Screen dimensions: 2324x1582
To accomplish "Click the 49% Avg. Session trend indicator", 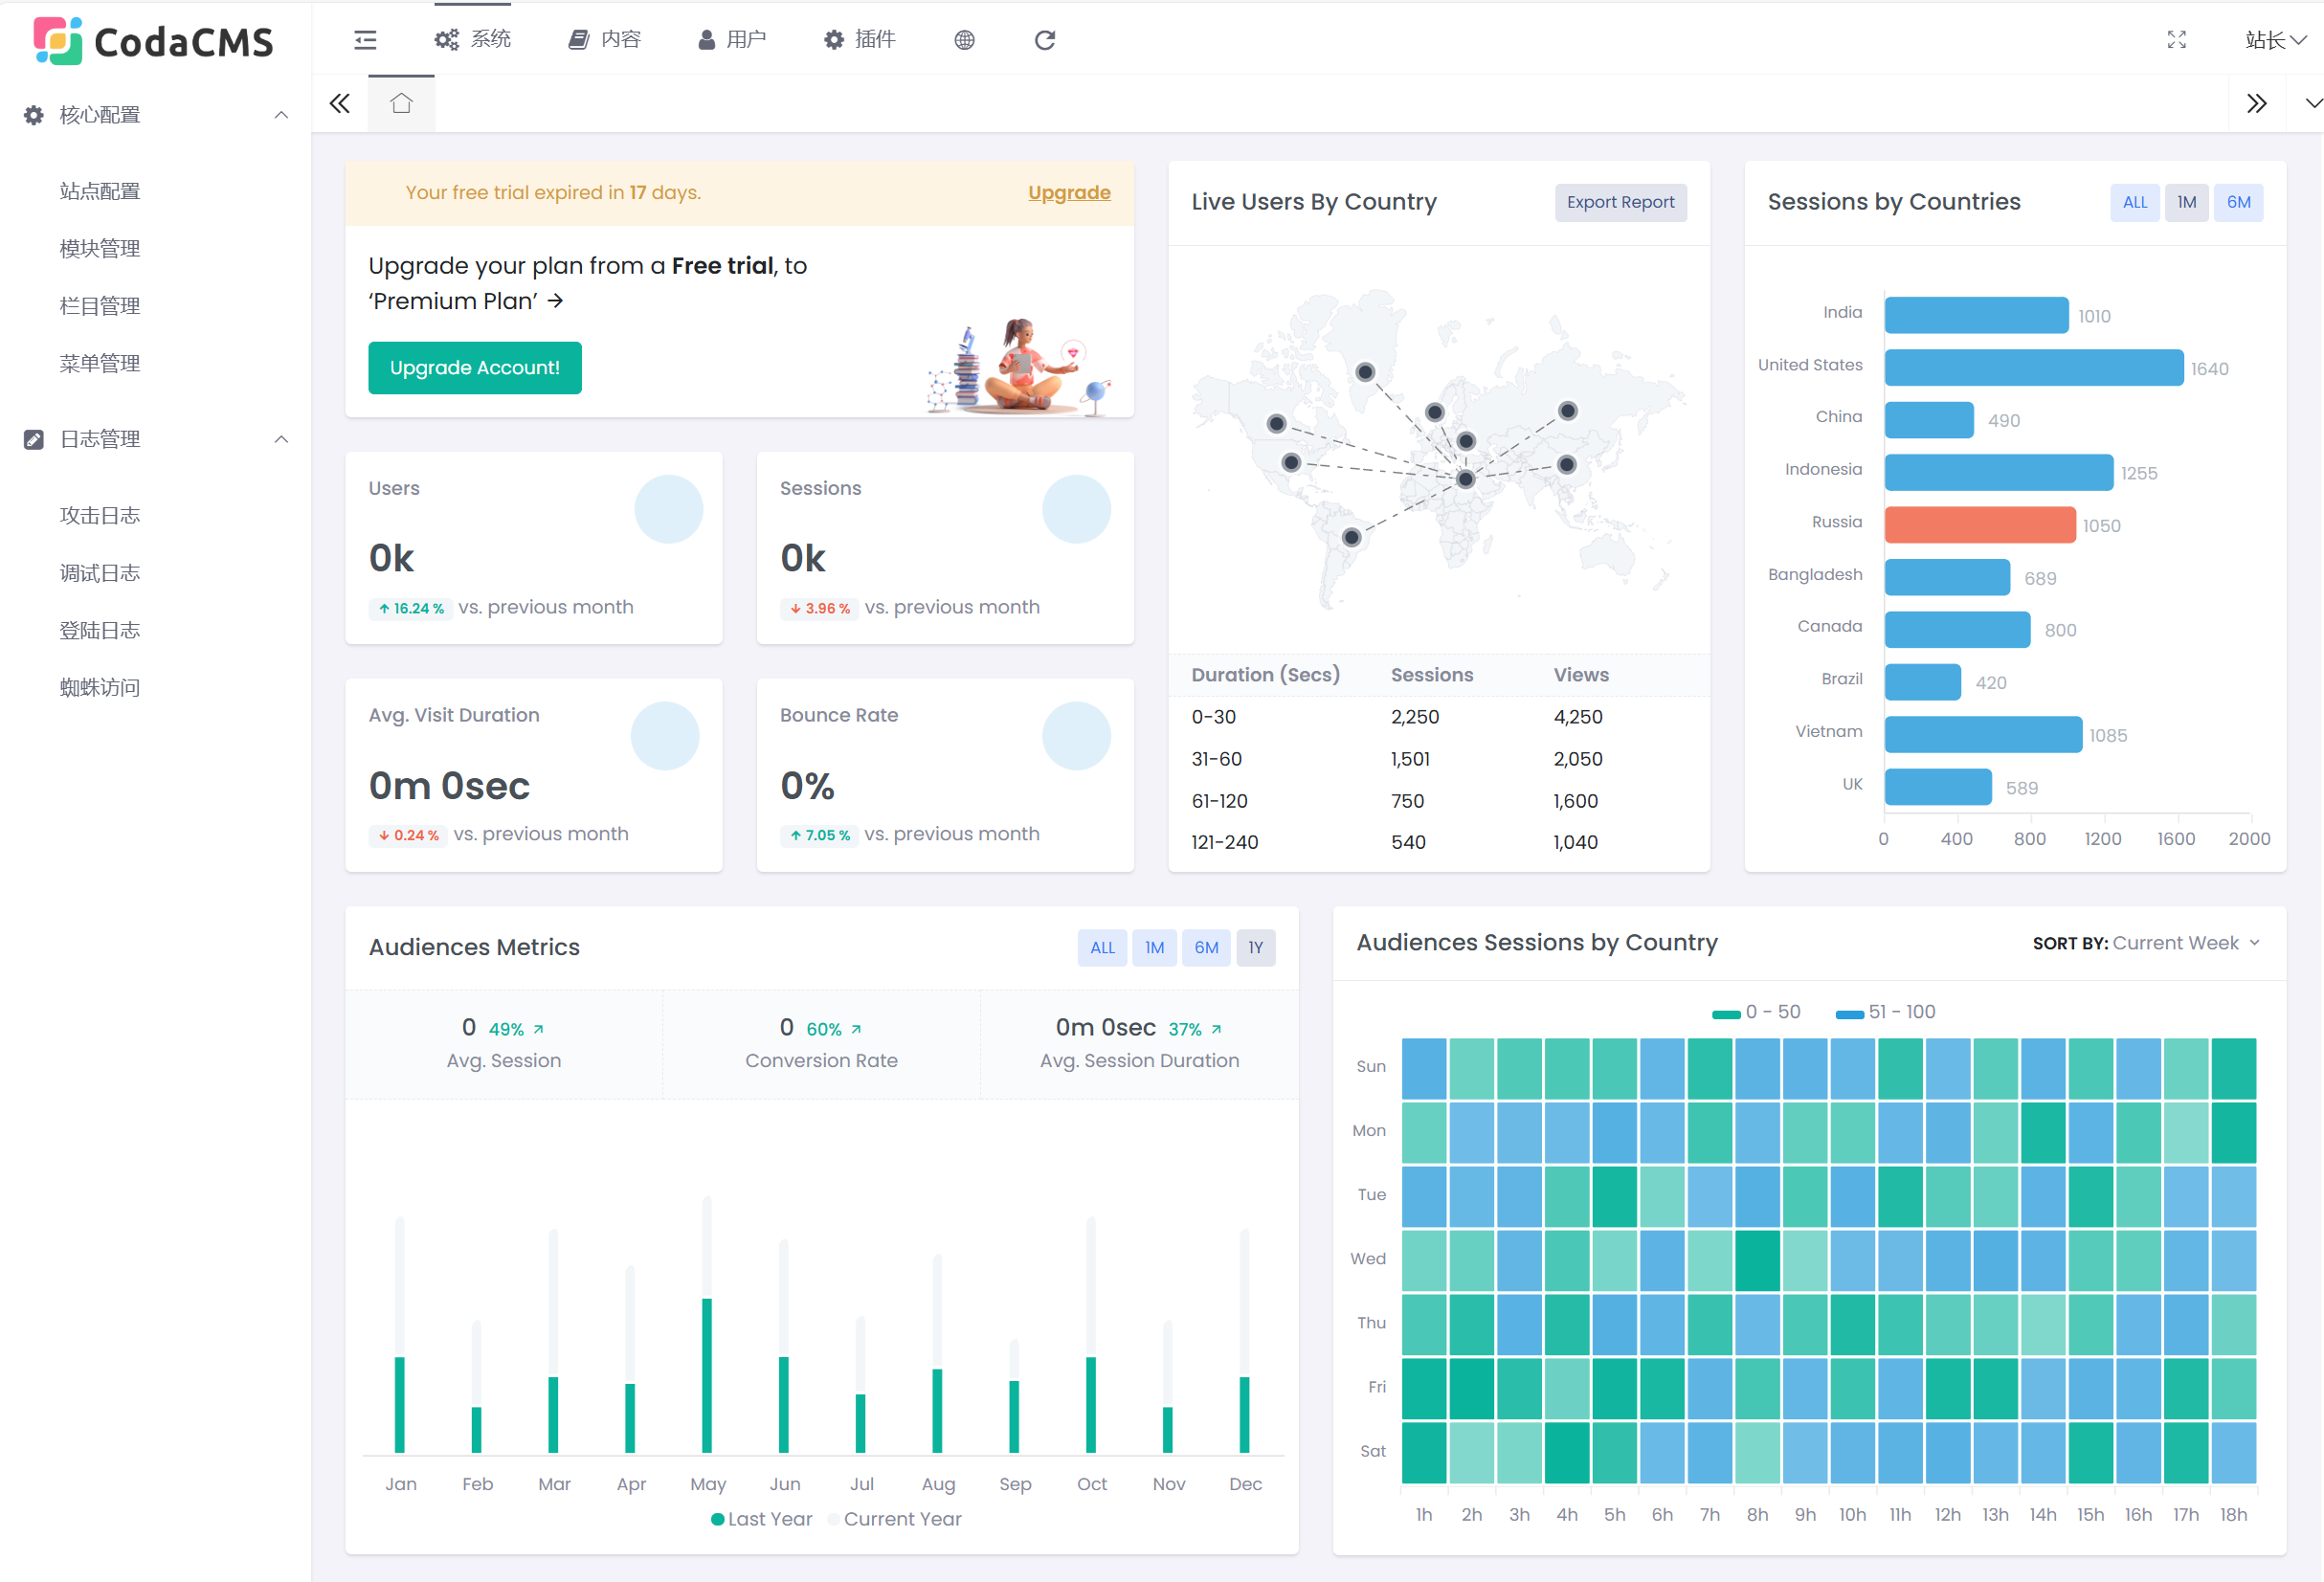I will pyautogui.click(x=516, y=1029).
